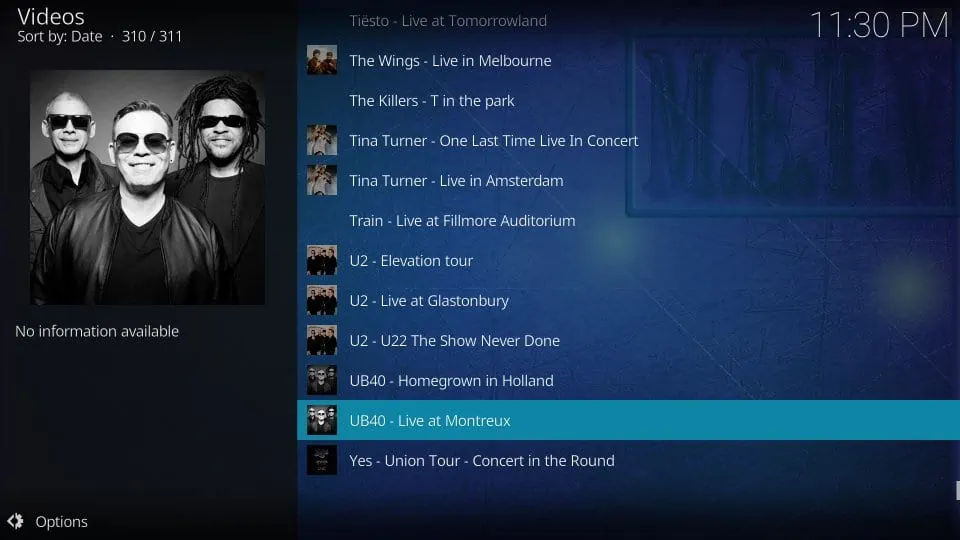This screenshot has height=540, width=960.
Task: Click the Yes Union Tour thumbnail icon
Action: click(x=321, y=460)
